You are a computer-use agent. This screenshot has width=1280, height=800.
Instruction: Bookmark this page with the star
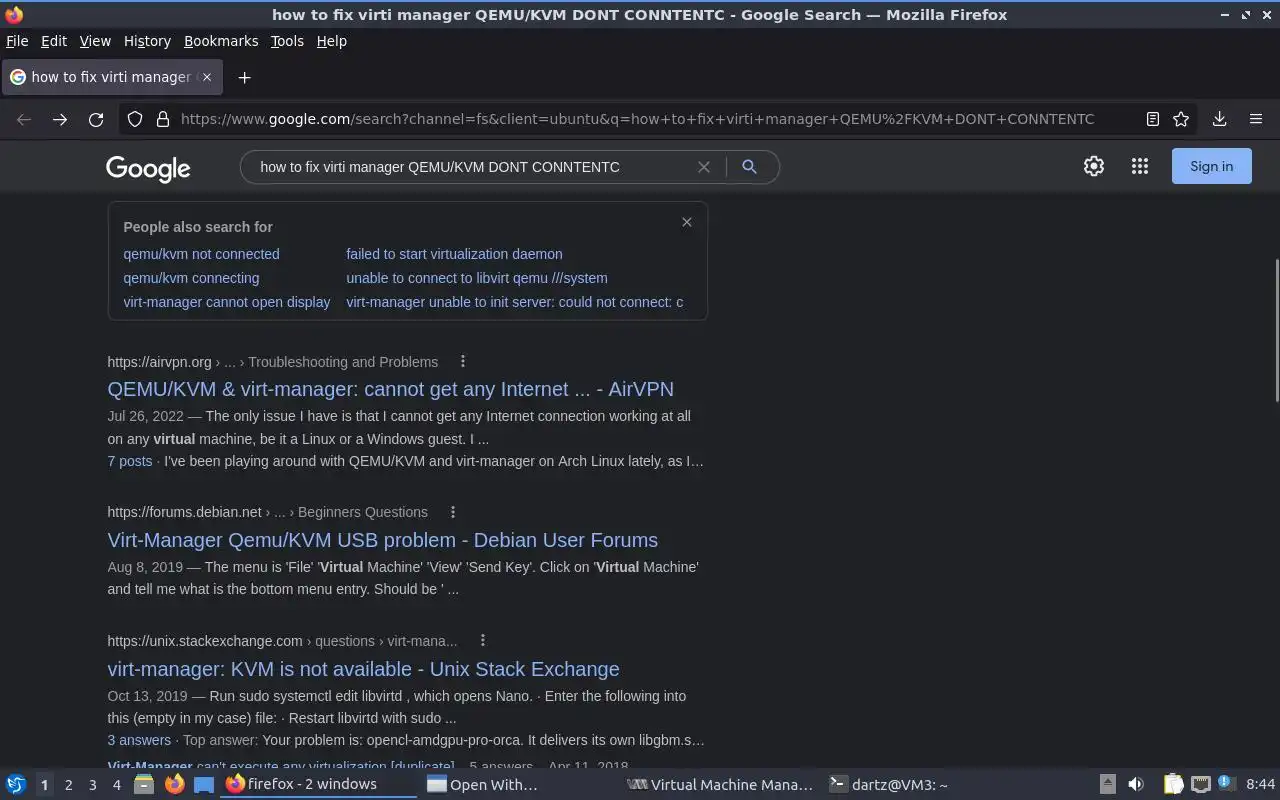tap(1181, 119)
